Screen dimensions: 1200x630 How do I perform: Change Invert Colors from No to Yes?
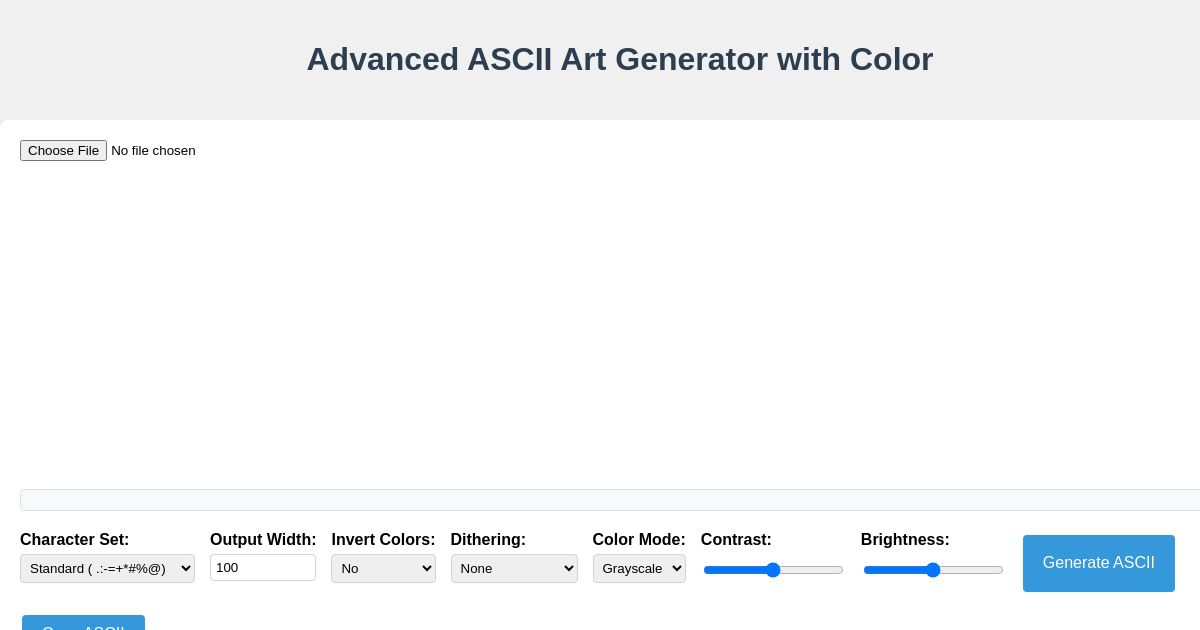tap(383, 568)
